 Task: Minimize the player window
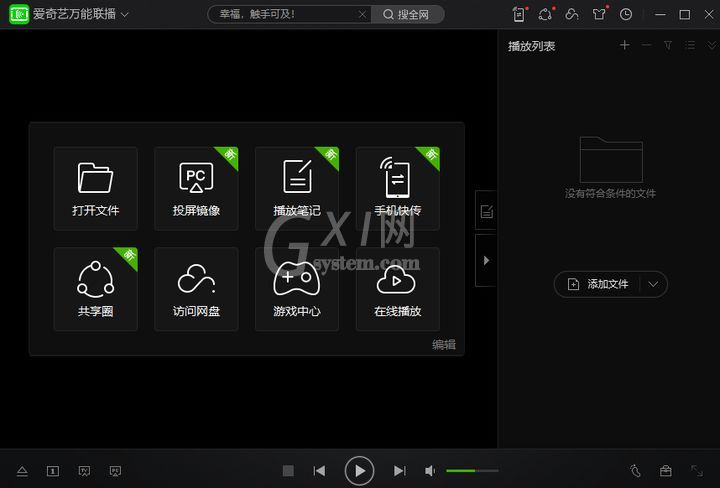660,15
